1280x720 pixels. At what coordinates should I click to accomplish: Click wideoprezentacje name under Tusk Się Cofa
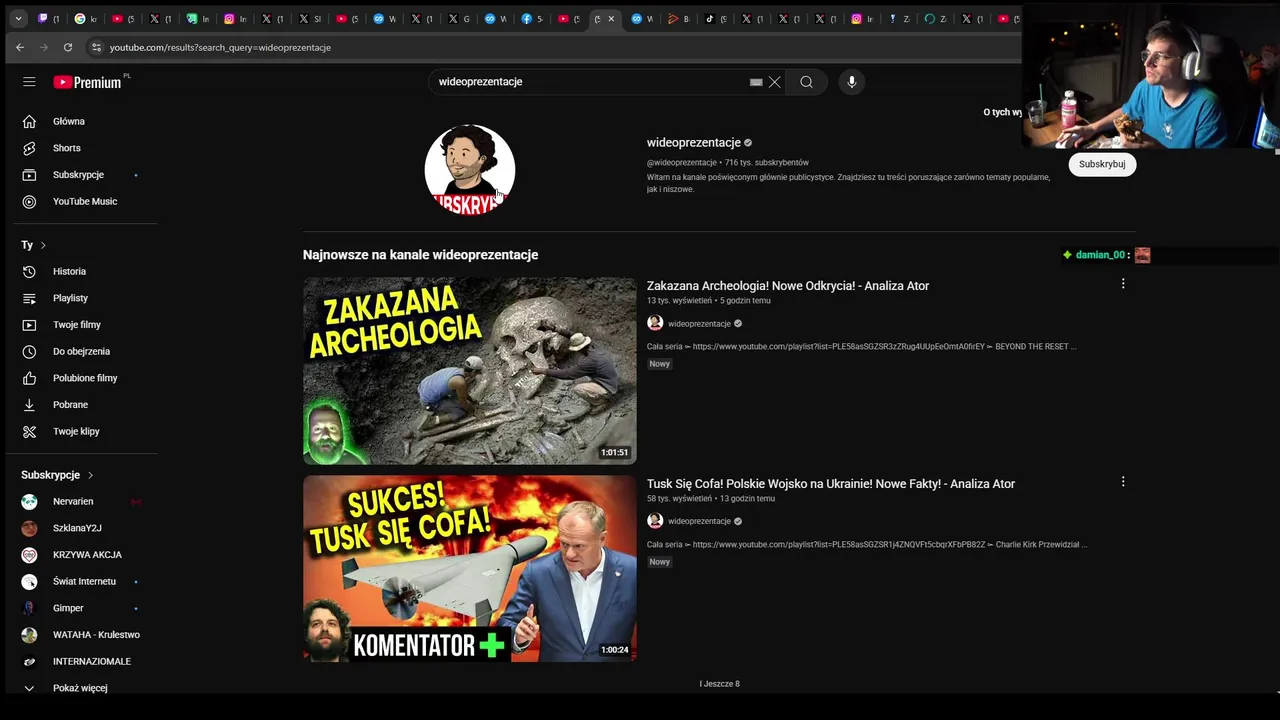699,521
